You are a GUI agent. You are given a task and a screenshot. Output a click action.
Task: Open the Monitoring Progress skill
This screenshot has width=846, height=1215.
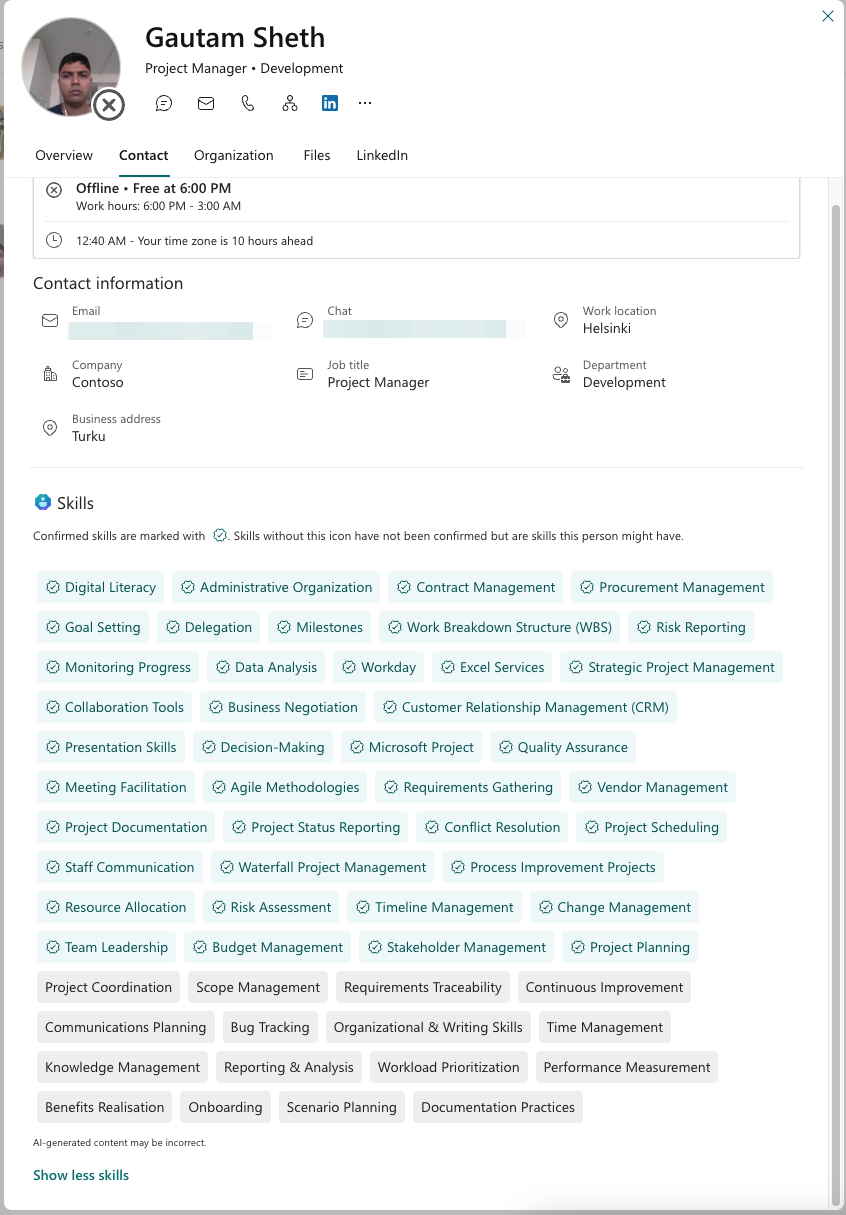click(118, 667)
